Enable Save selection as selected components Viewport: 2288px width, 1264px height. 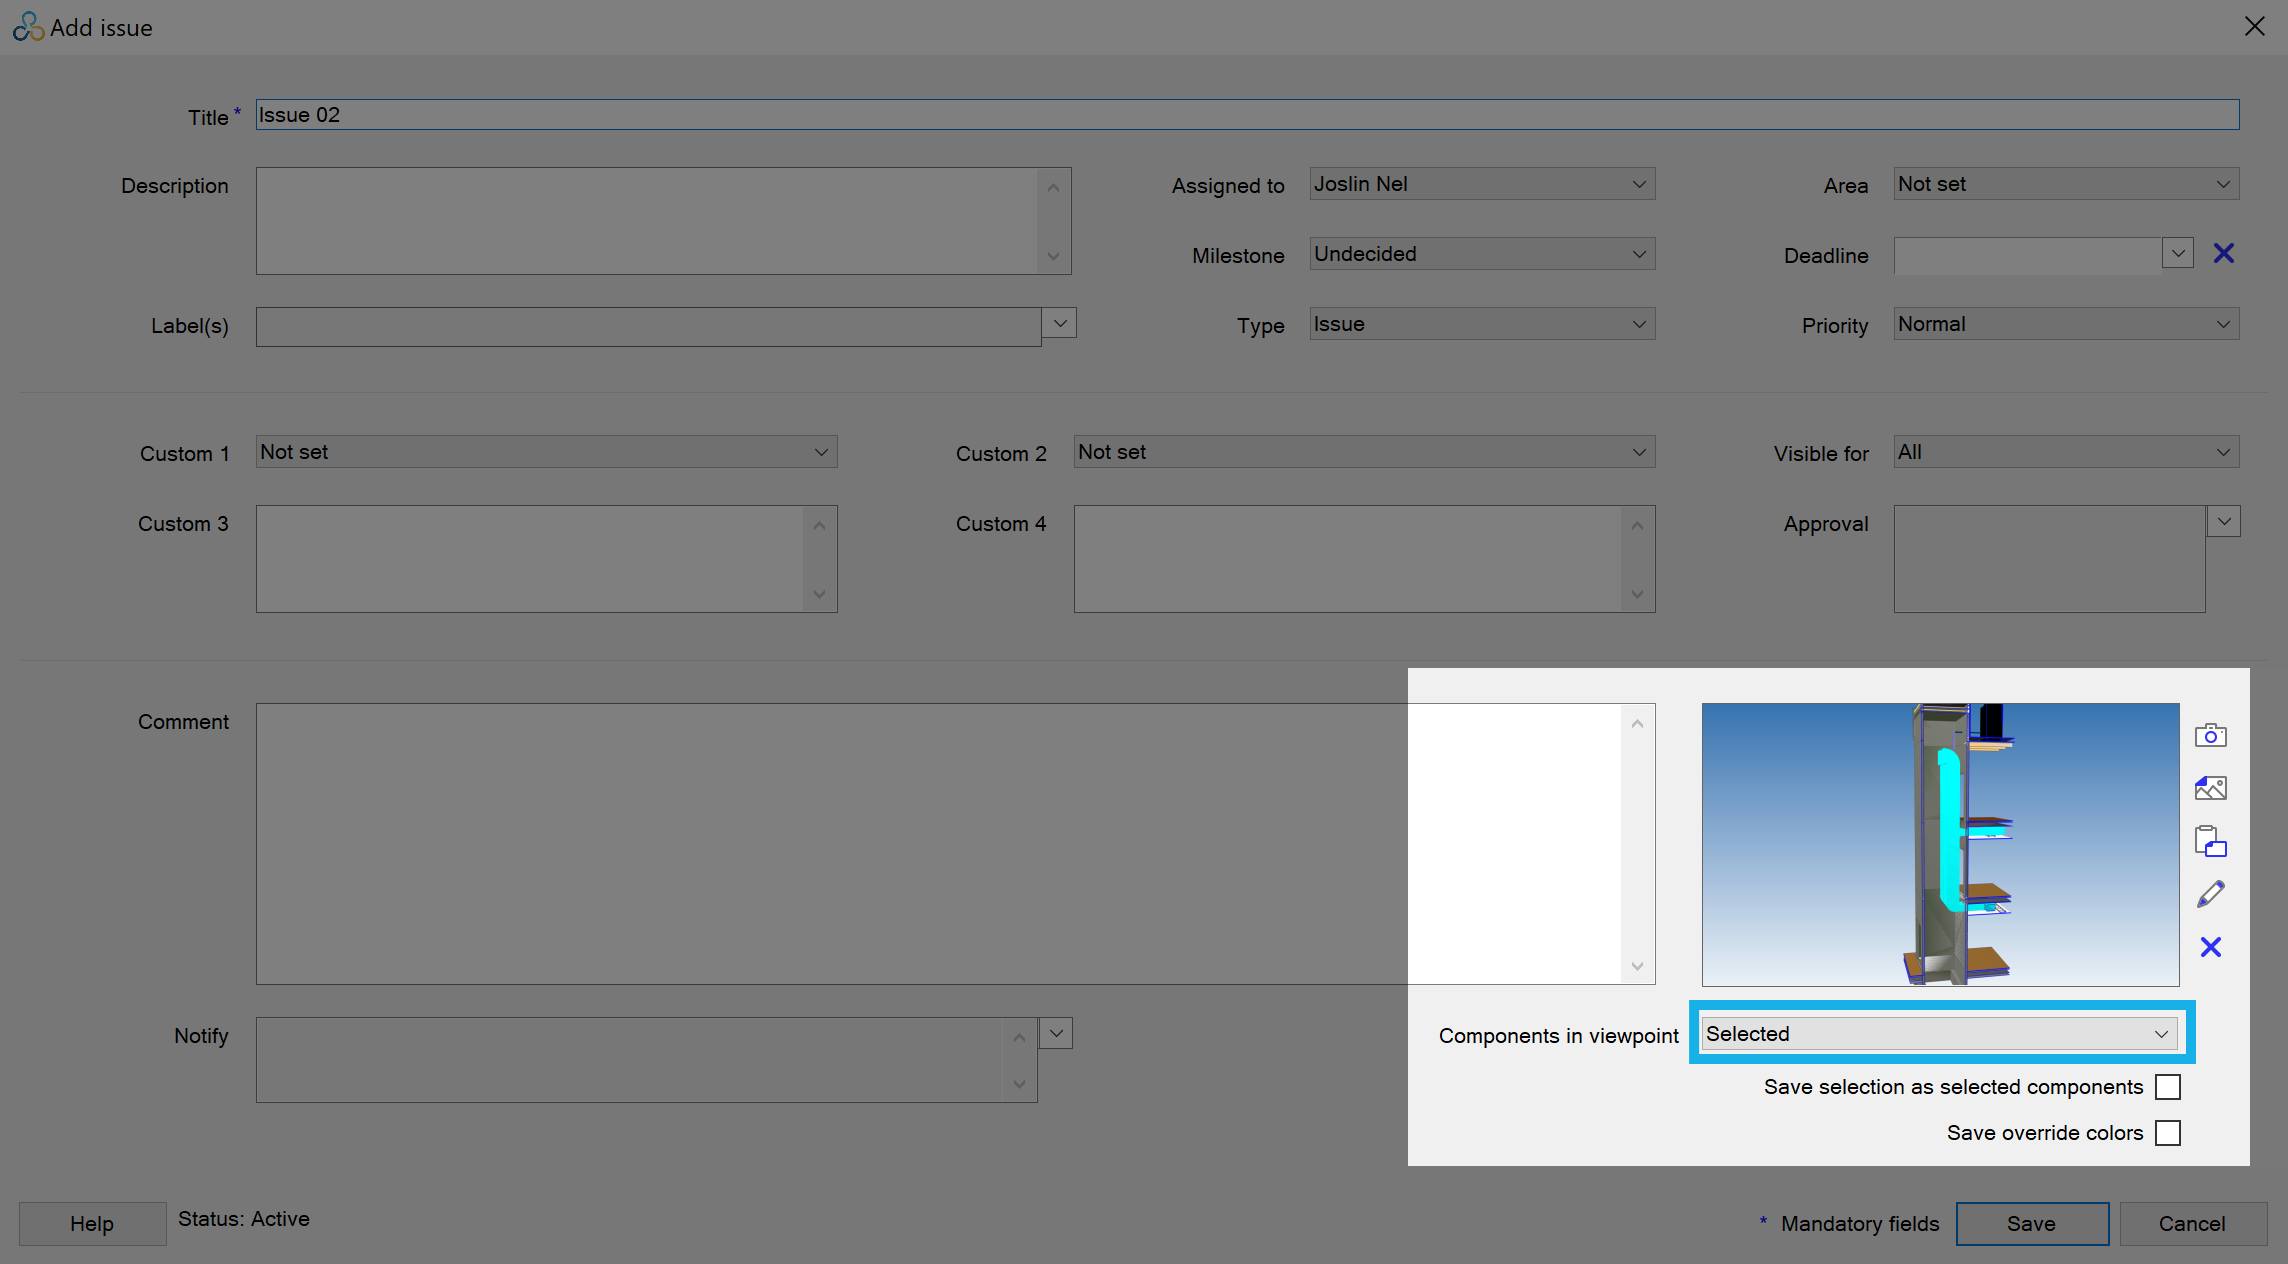pyautogui.click(x=2167, y=1087)
